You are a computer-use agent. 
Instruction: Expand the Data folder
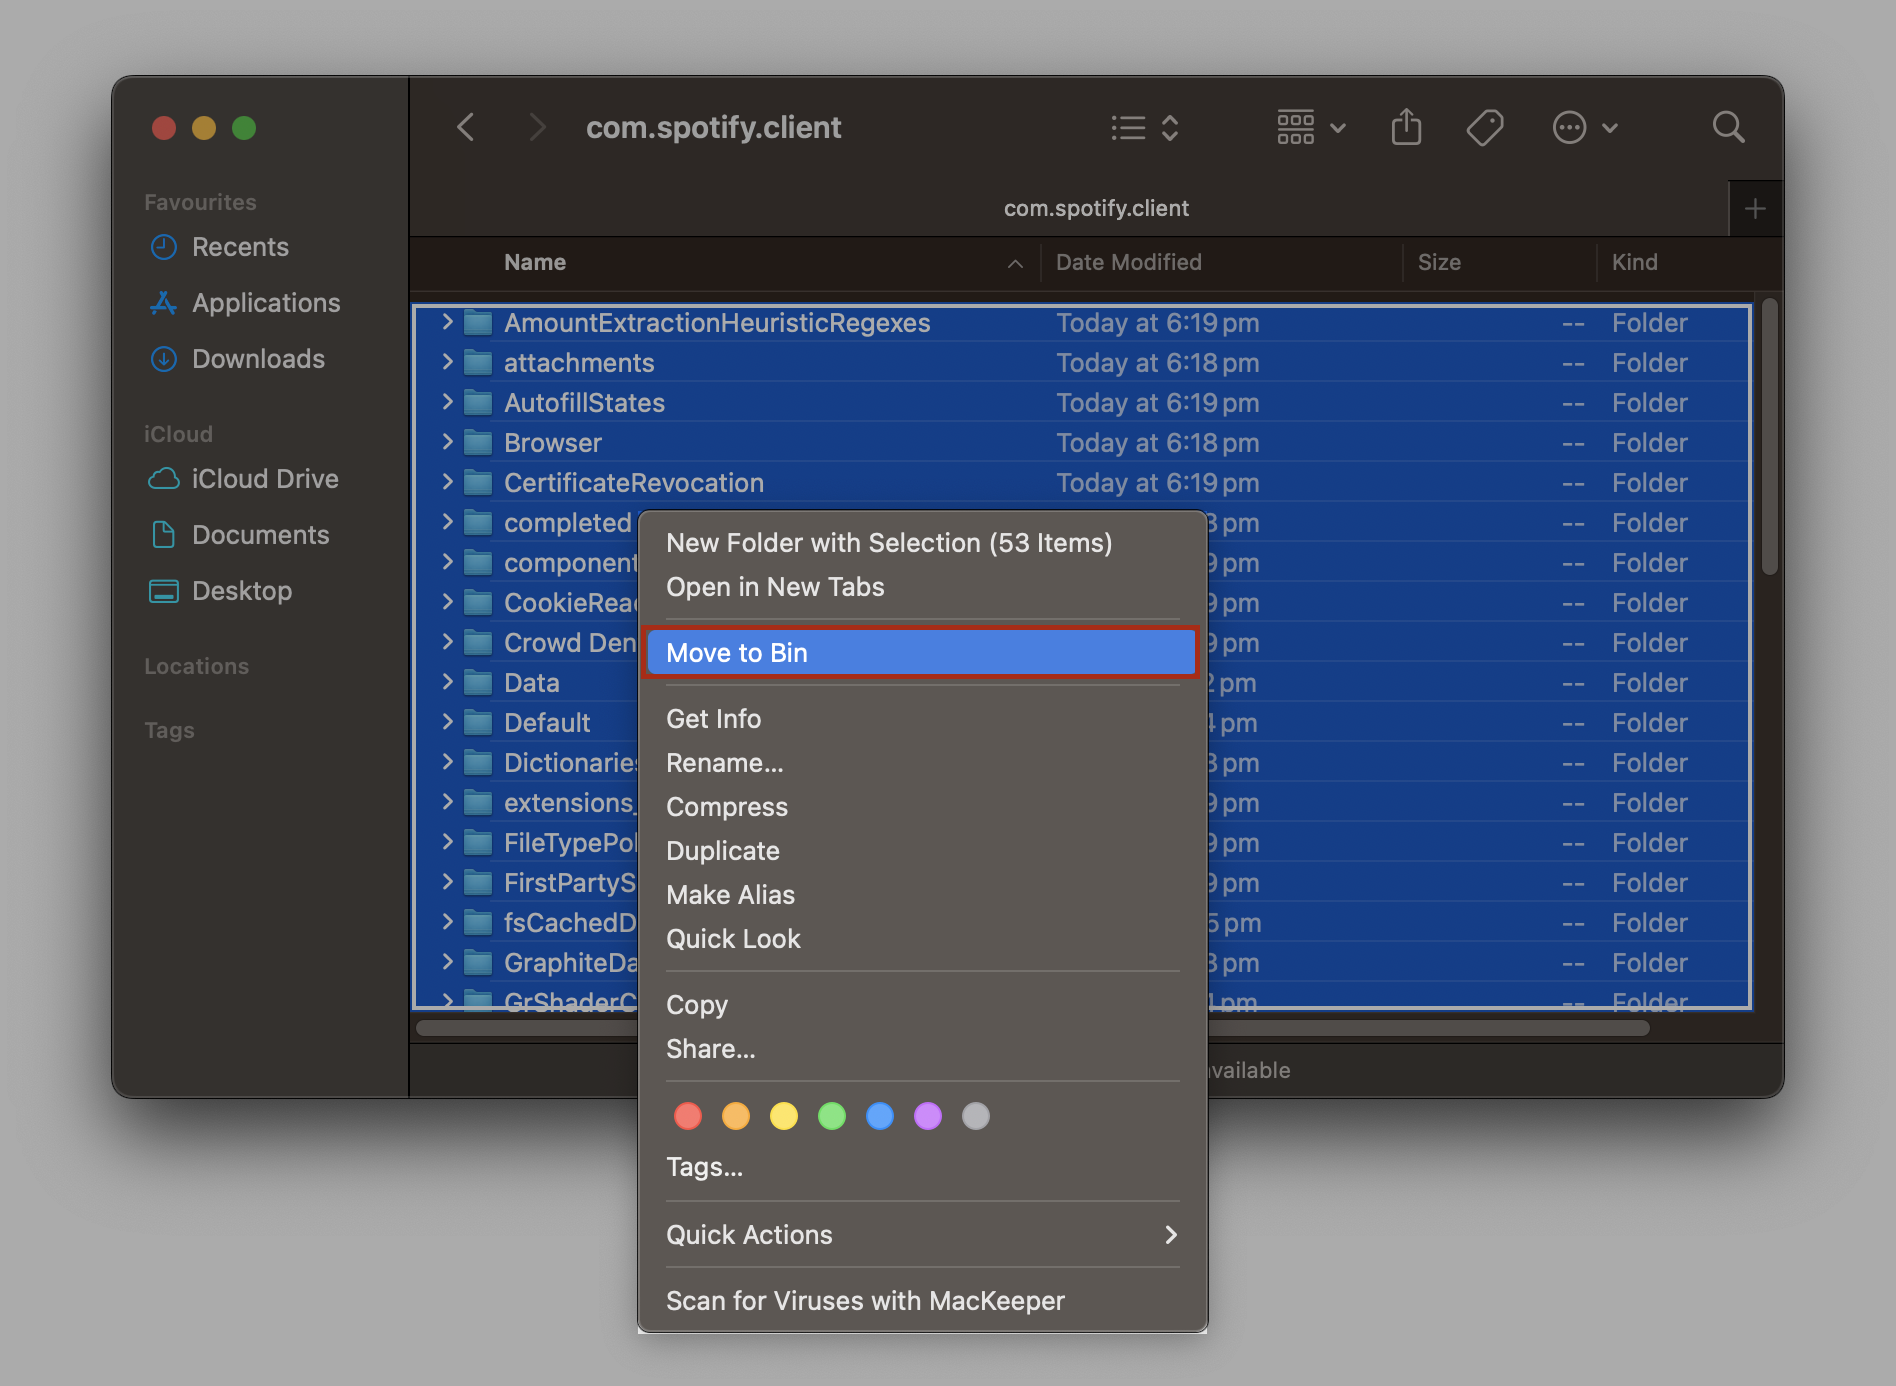(447, 682)
